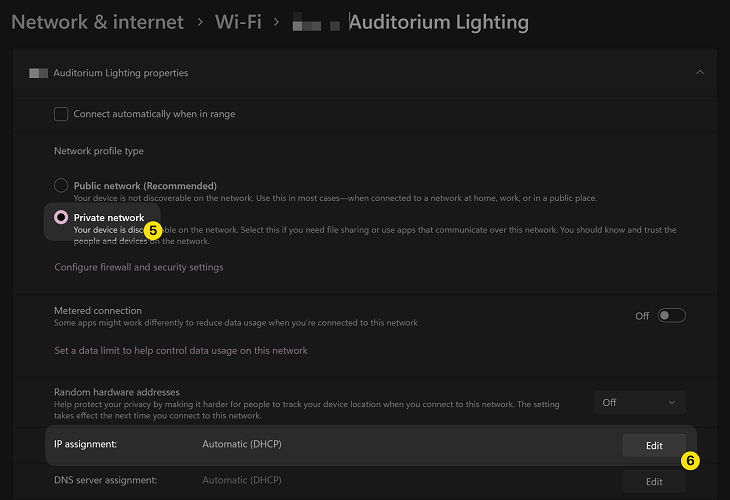The image size is (730, 500).
Task: Click the network icon beside Auditorium Lighting properties
Action: click(39, 73)
